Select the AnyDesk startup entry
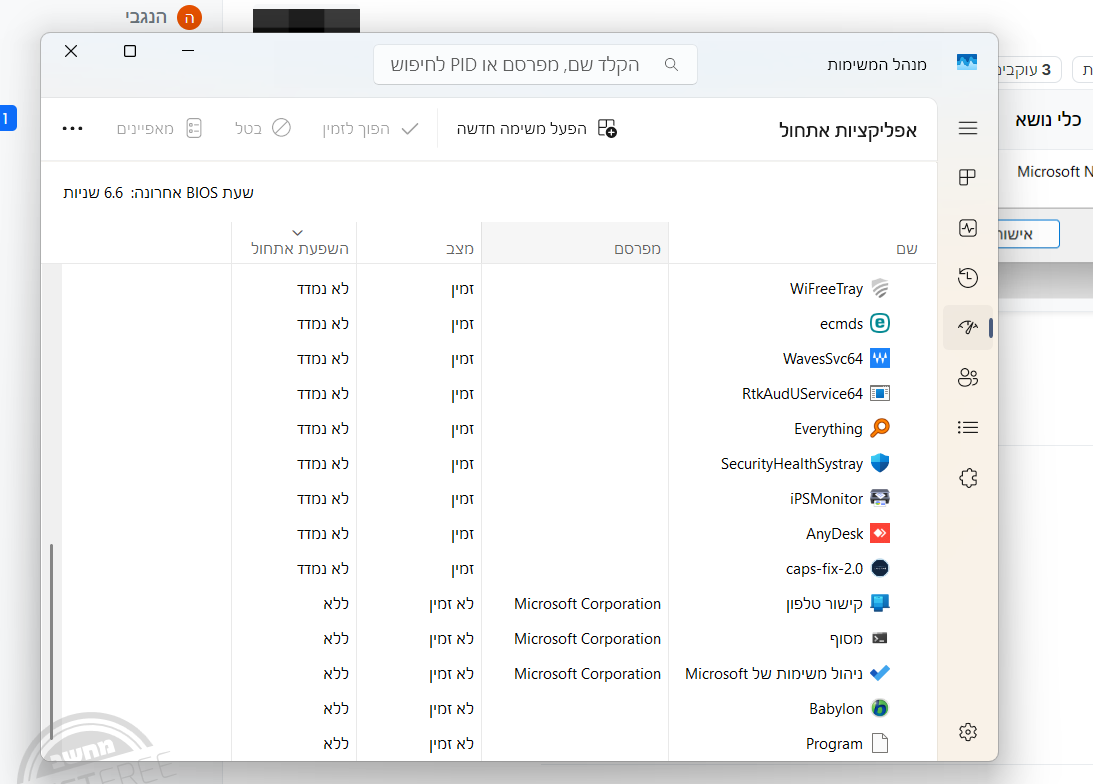This screenshot has width=1093, height=784. 834,534
